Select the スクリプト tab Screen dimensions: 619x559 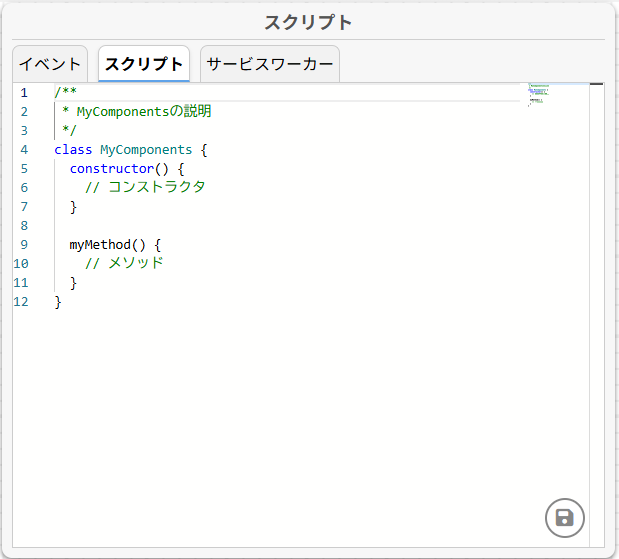coord(144,64)
